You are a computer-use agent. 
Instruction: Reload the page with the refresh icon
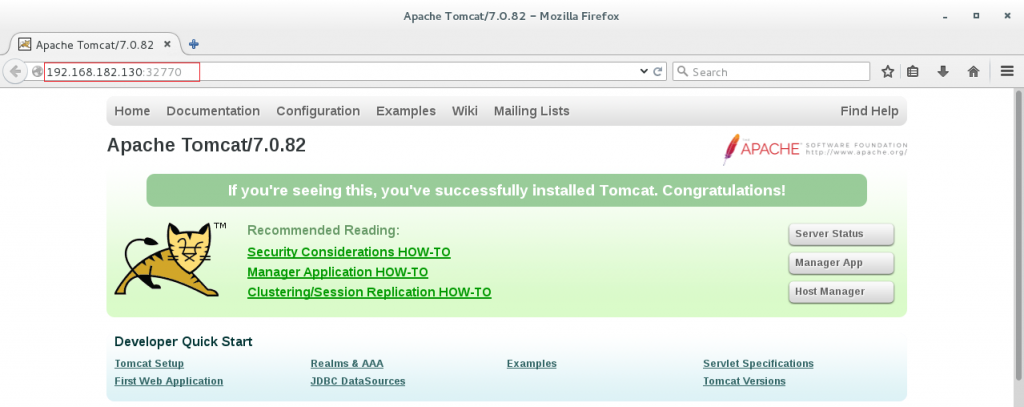[658, 72]
